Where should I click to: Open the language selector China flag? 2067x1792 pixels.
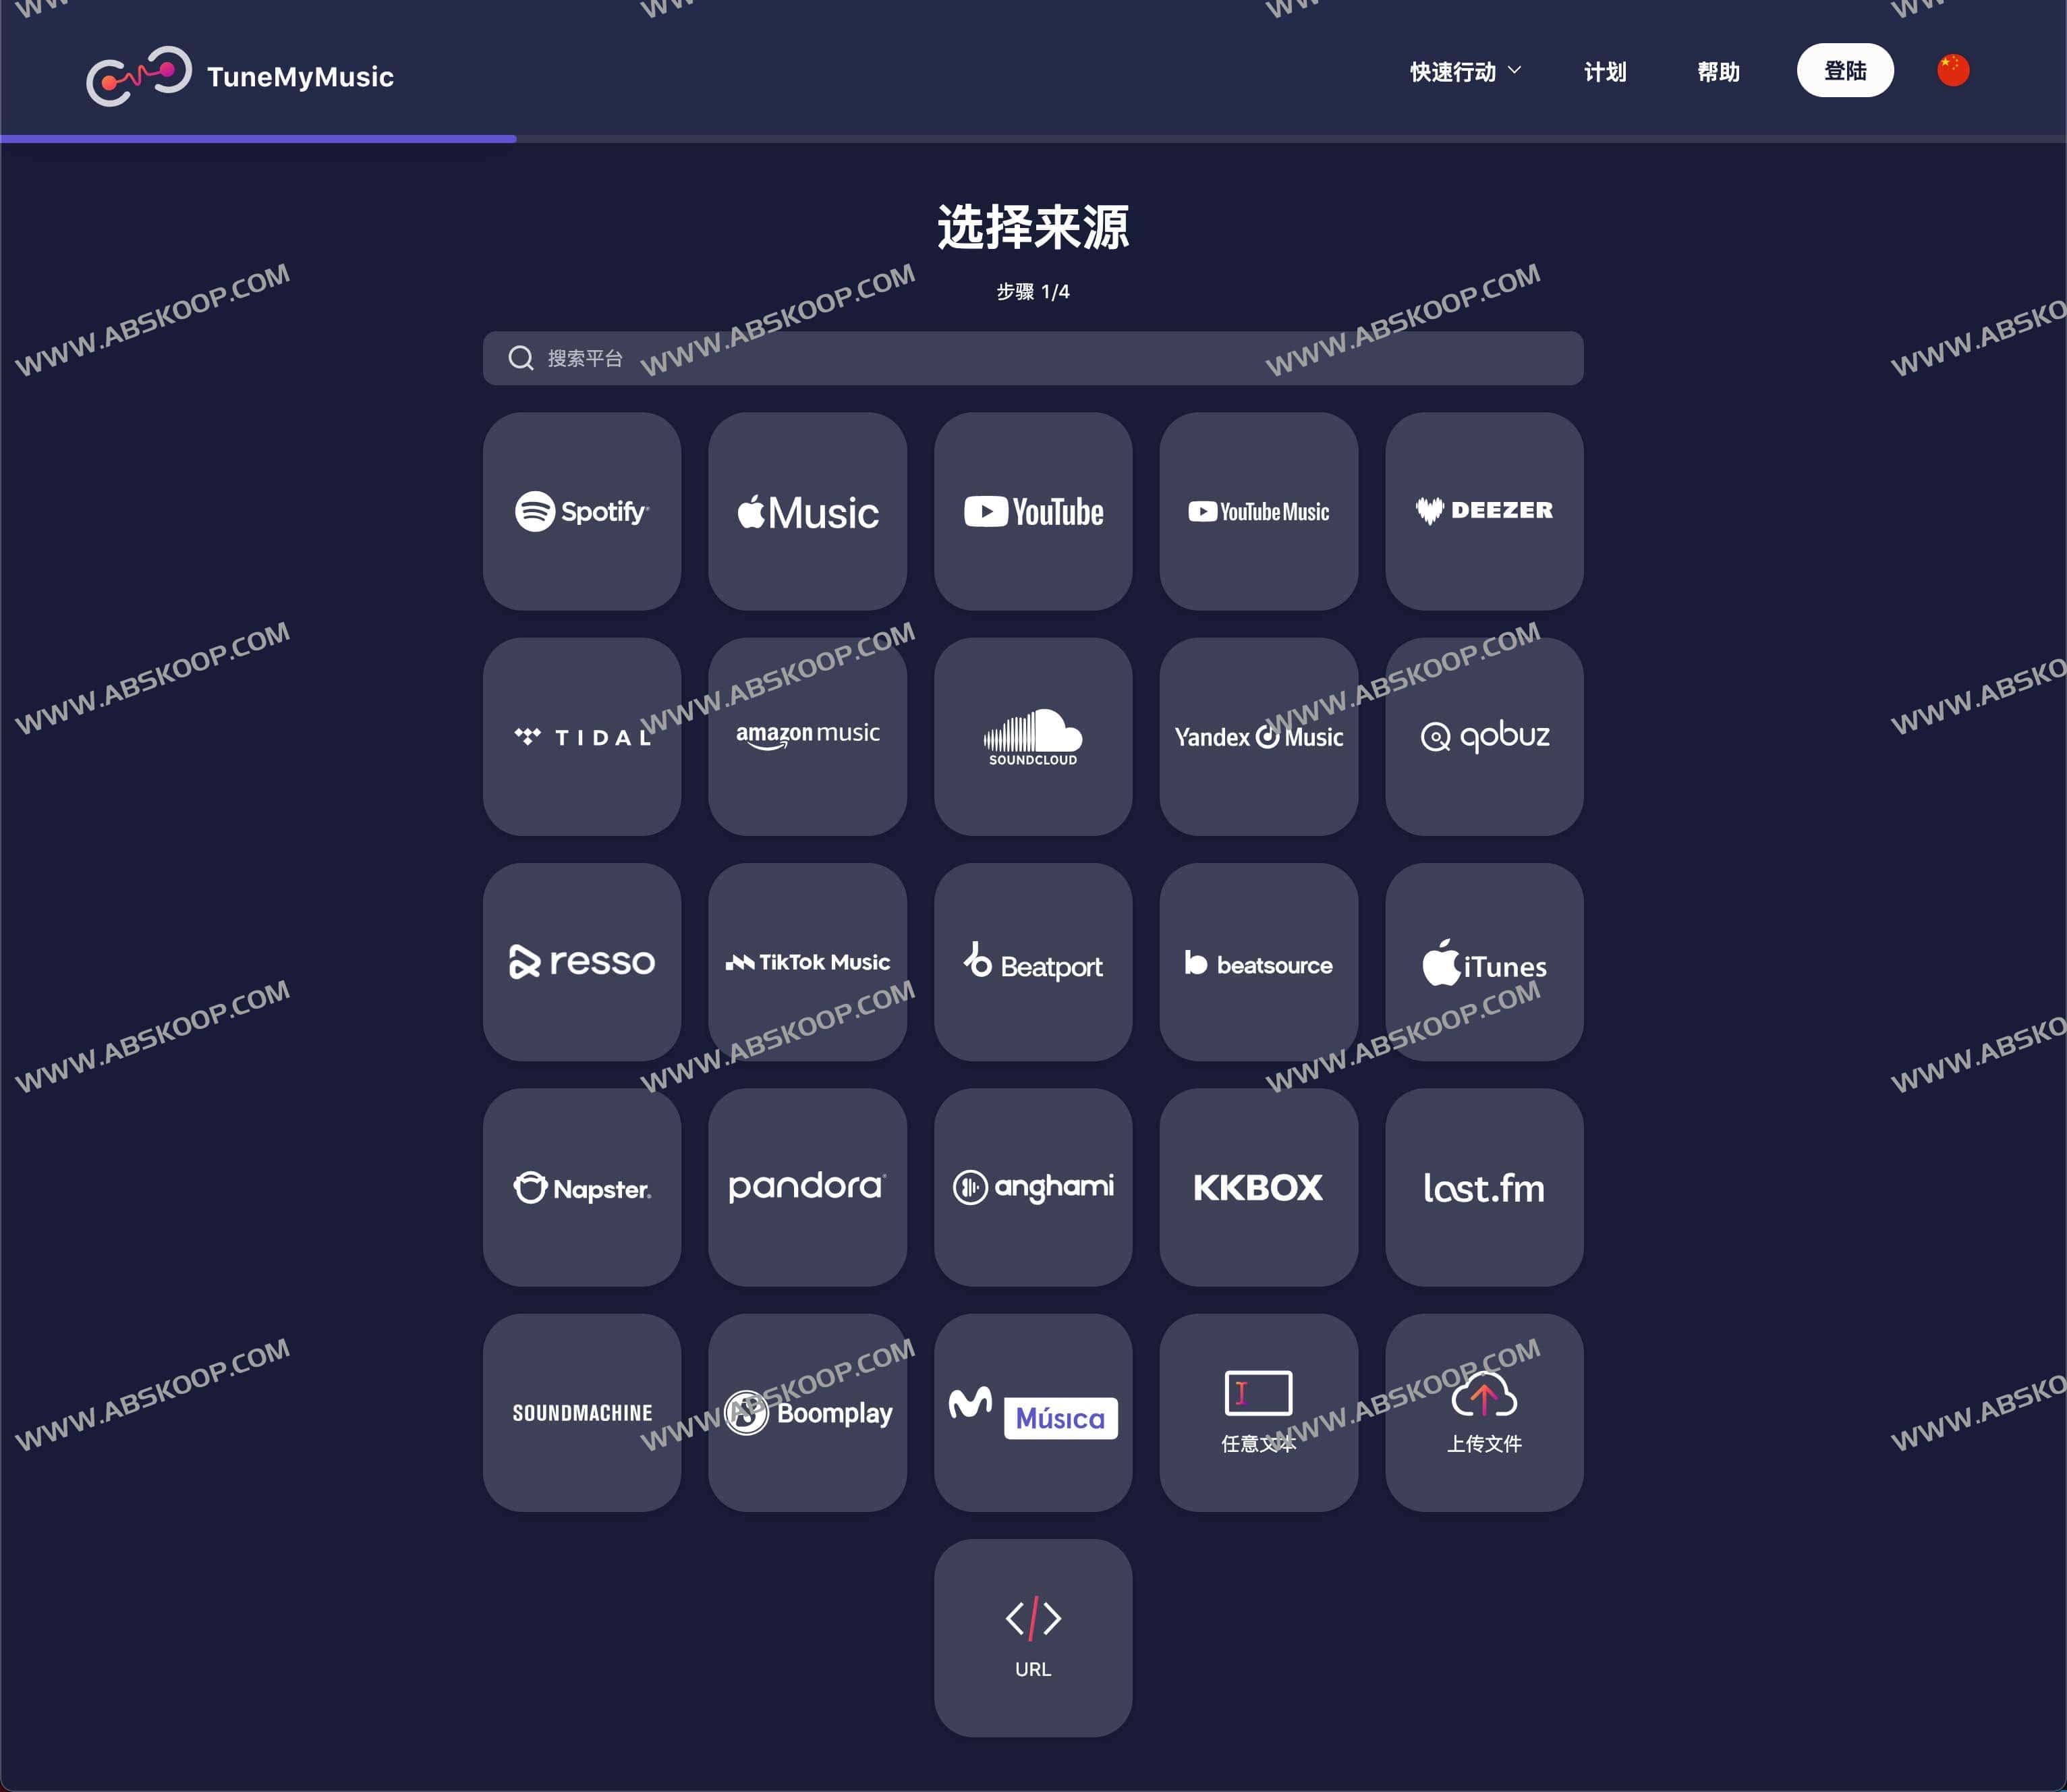(1952, 70)
